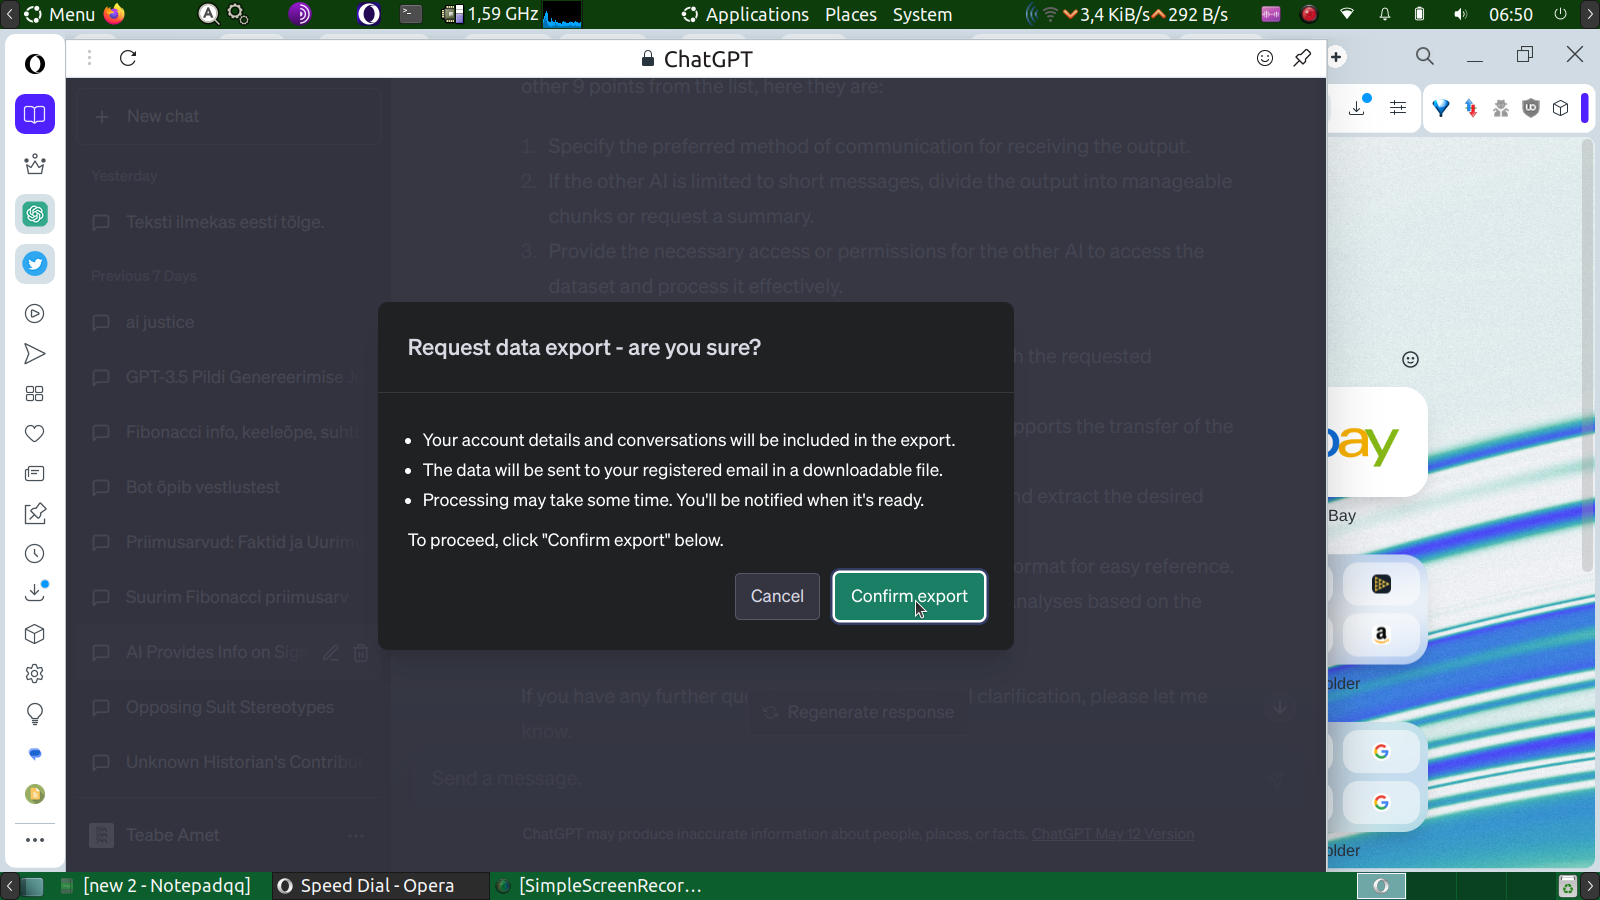
Task: Open the Ubuntu MATE Menu
Action: click(x=60, y=14)
